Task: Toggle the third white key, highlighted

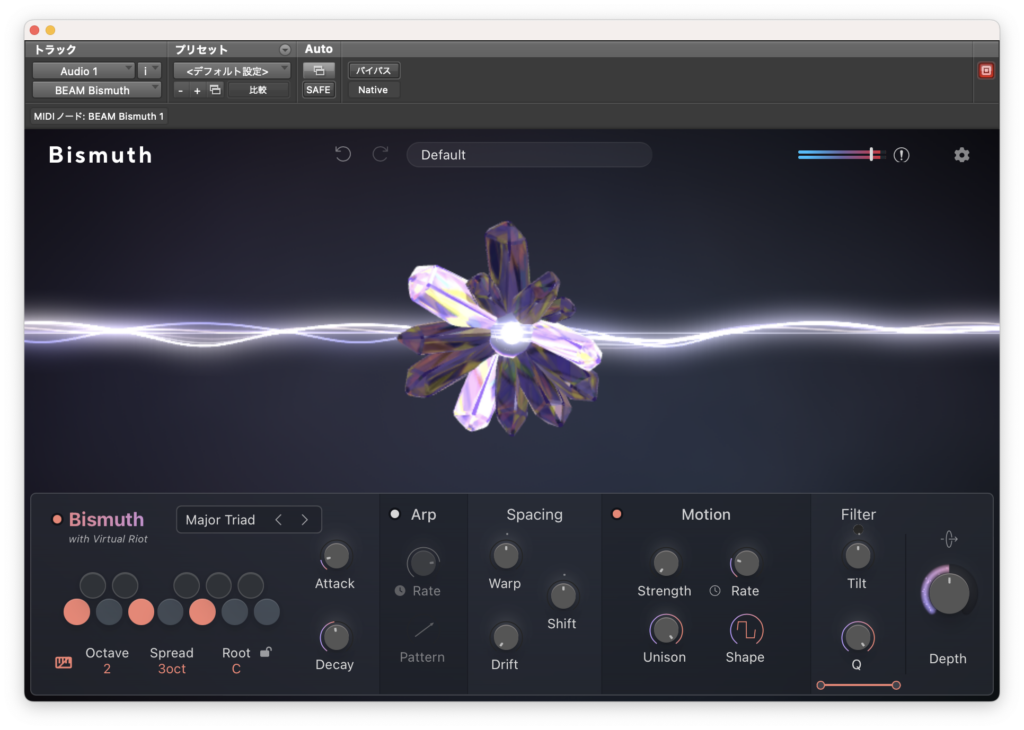Action: point(140,612)
